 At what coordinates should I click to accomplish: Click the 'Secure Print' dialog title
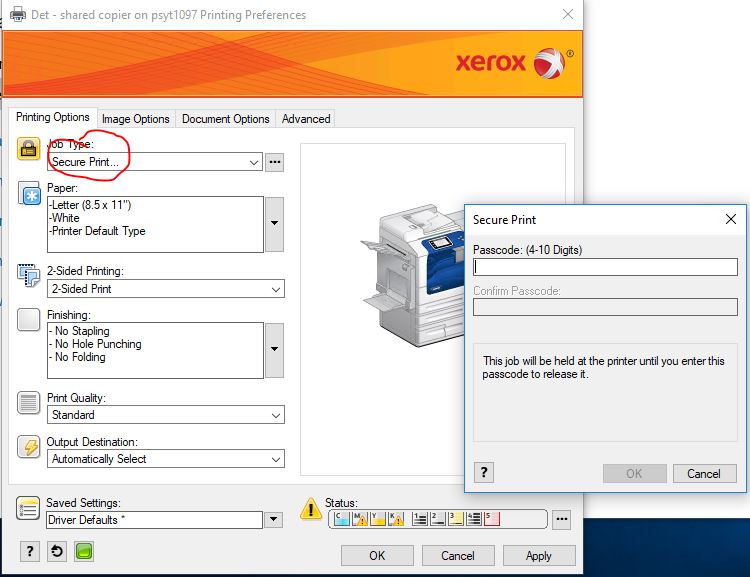click(504, 220)
